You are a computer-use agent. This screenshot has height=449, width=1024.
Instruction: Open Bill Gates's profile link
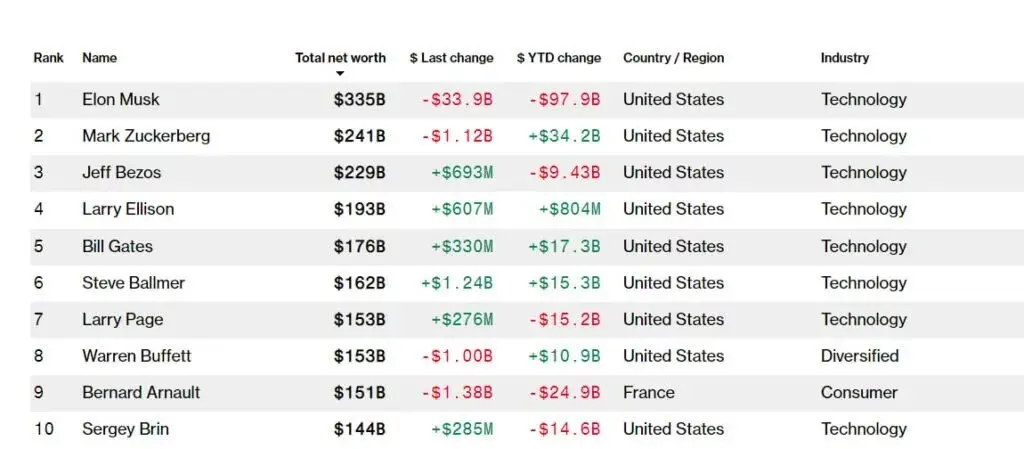pyautogui.click(x=118, y=247)
